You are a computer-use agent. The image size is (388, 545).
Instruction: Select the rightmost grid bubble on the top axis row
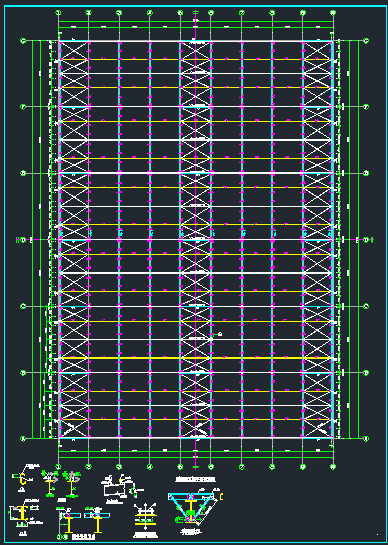click(333, 13)
